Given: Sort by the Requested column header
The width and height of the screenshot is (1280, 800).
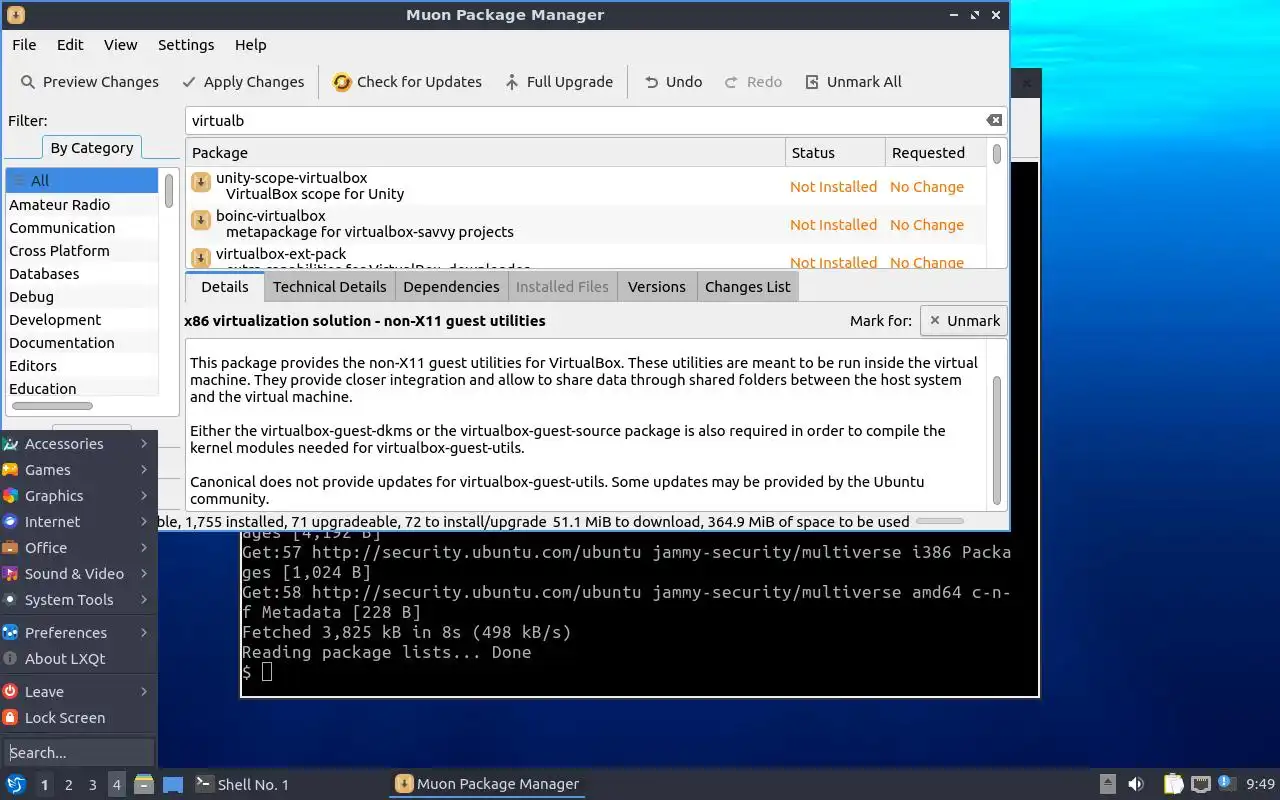Looking at the screenshot, I should 936,153.
